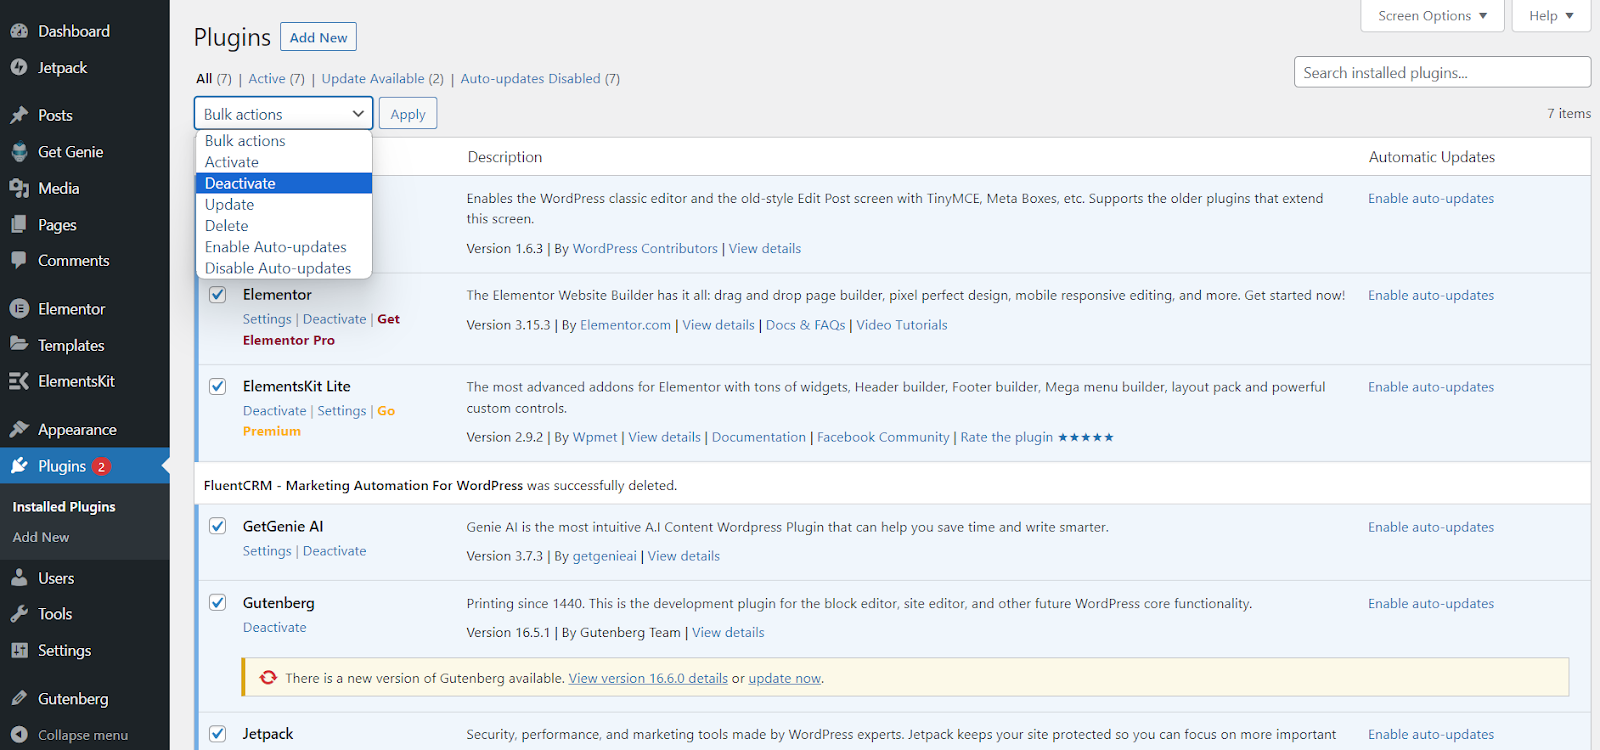The image size is (1600, 750).
Task: Open WordPress Contributors author link
Action: (645, 248)
